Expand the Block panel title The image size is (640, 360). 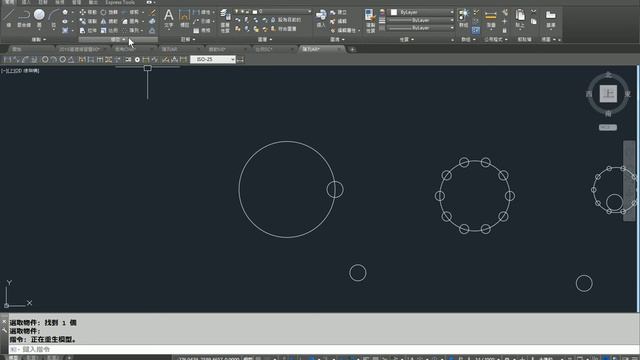coord(337,40)
